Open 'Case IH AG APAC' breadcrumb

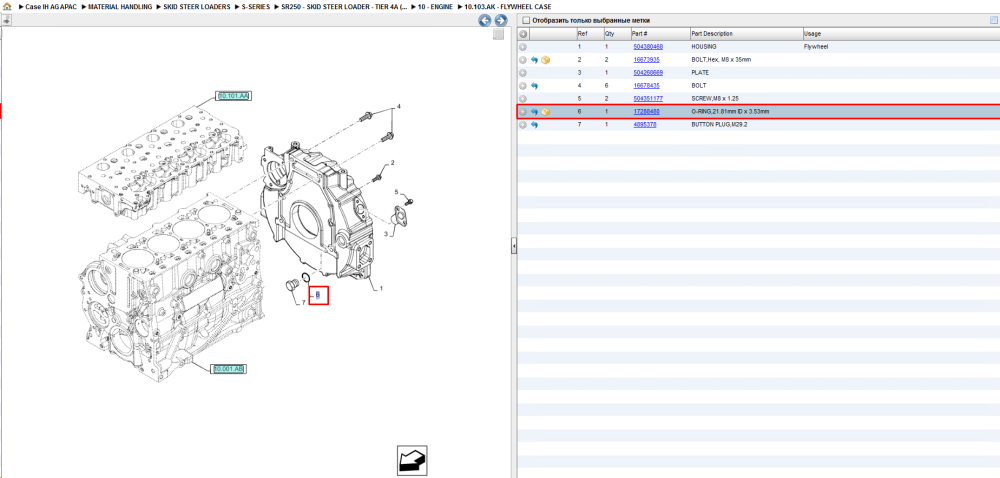point(50,6)
